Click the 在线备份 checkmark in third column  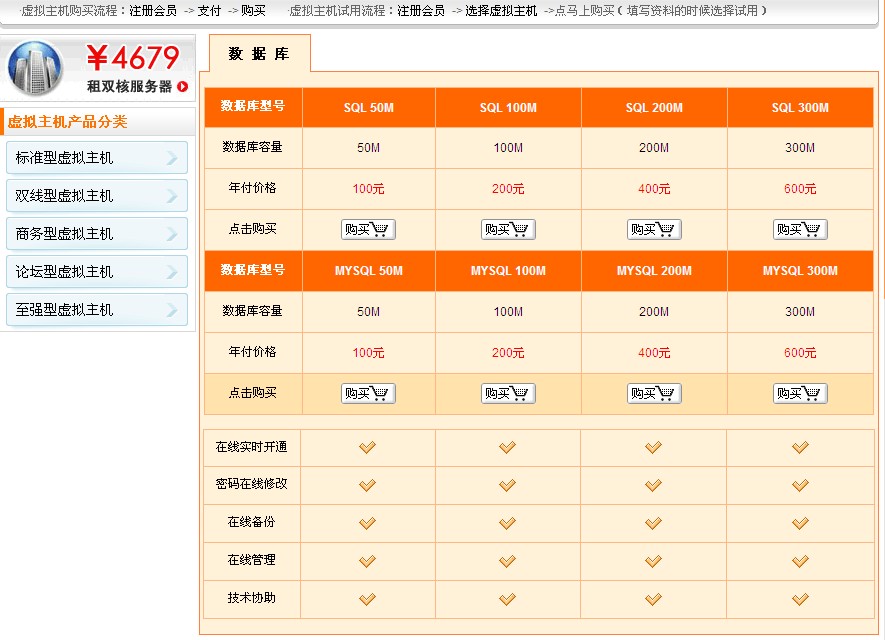coord(654,523)
